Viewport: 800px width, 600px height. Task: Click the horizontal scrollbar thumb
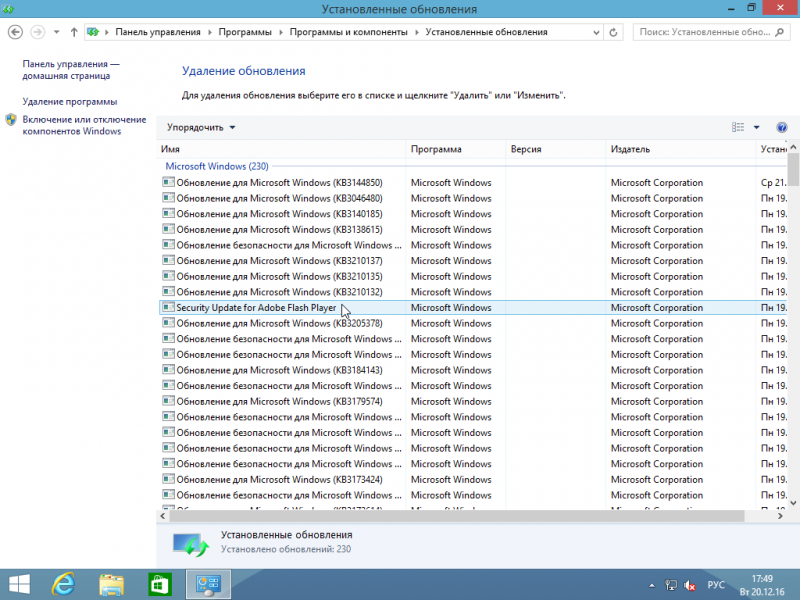[x=457, y=516]
